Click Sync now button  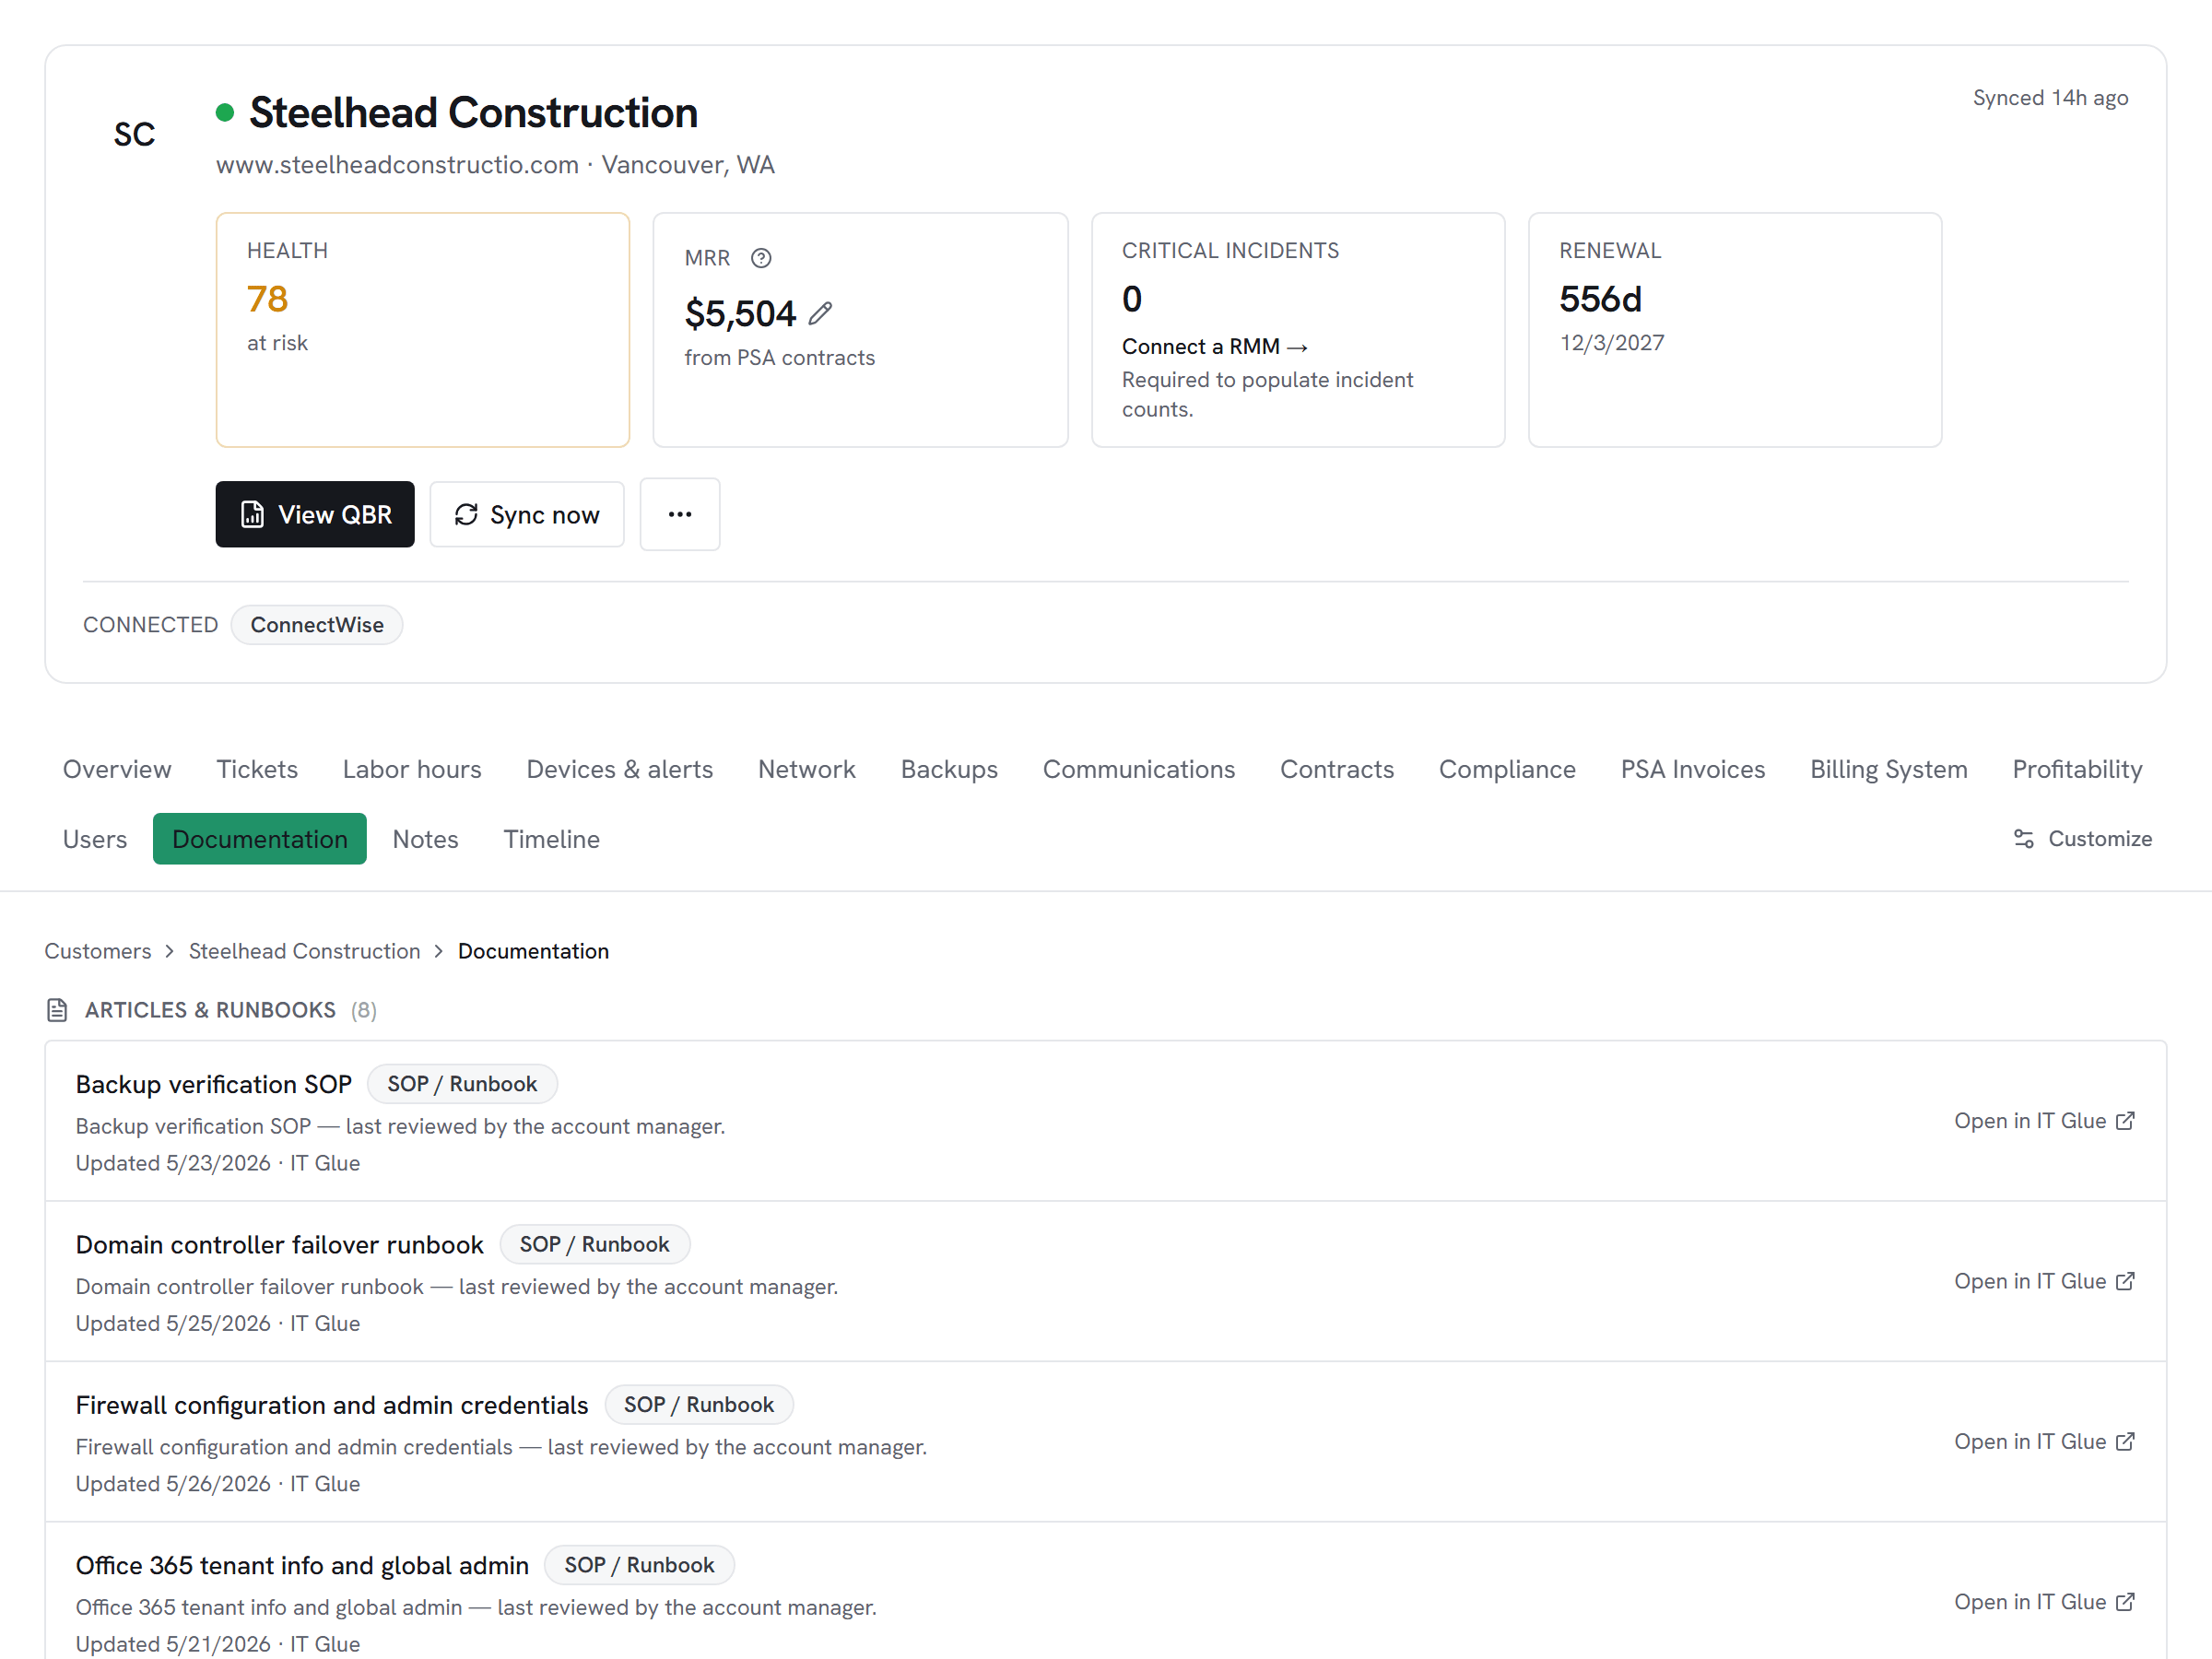[x=527, y=514]
